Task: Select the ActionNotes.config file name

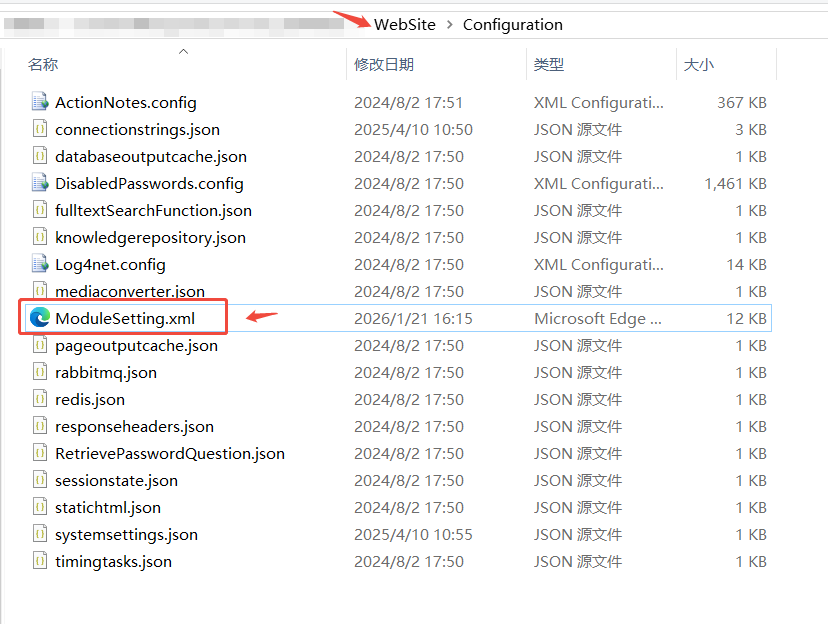Action: point(126,102)
